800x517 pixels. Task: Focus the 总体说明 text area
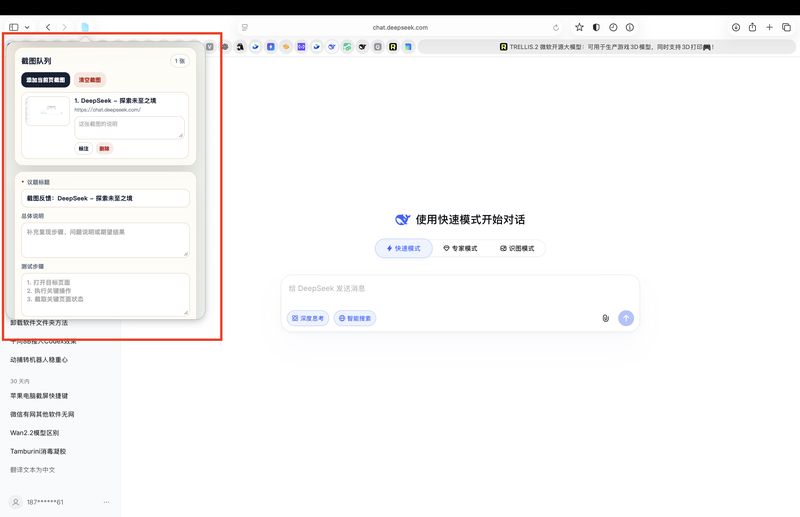point(105,239)
